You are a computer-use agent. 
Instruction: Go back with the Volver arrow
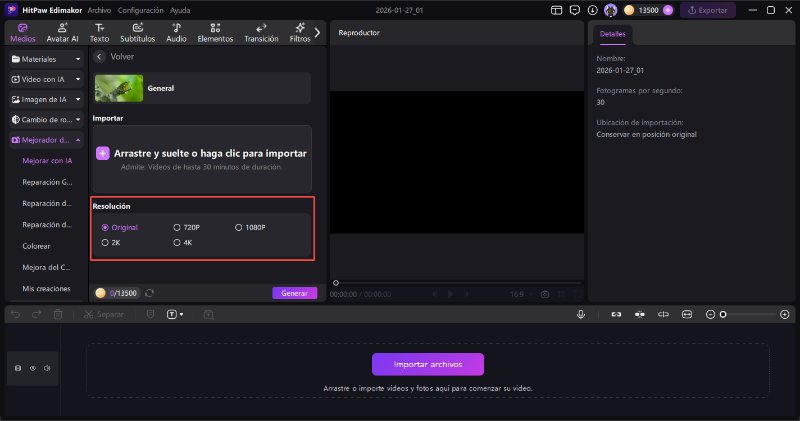click(x=99, y=57)
